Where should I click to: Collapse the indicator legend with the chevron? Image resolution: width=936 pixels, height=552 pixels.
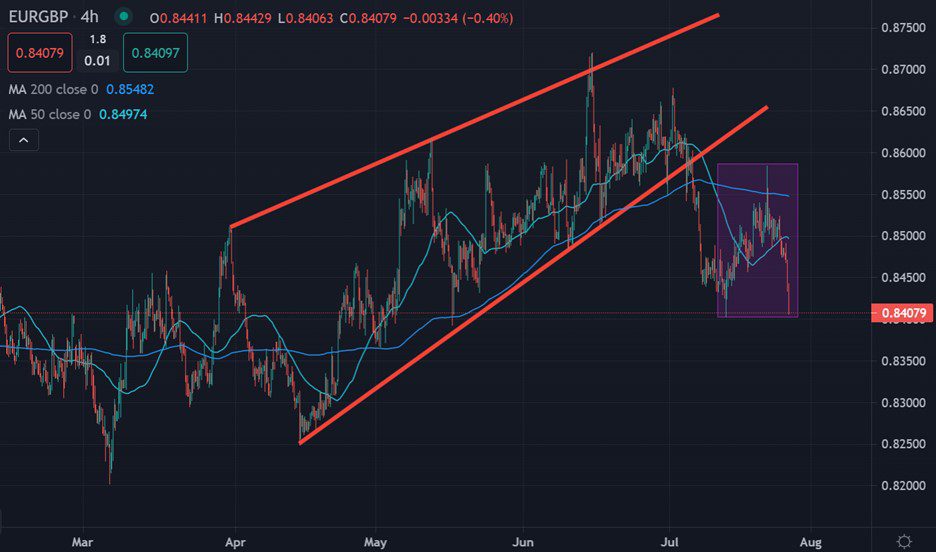[x=24, y=140]
